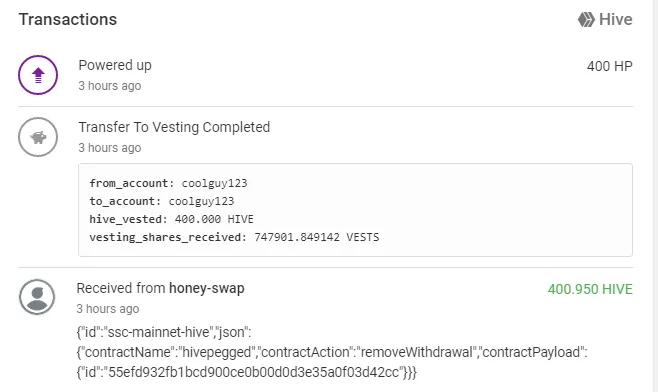Click the piggy bank vesting icon
Screen dimensions: 658x392
(x=38, y=137)
